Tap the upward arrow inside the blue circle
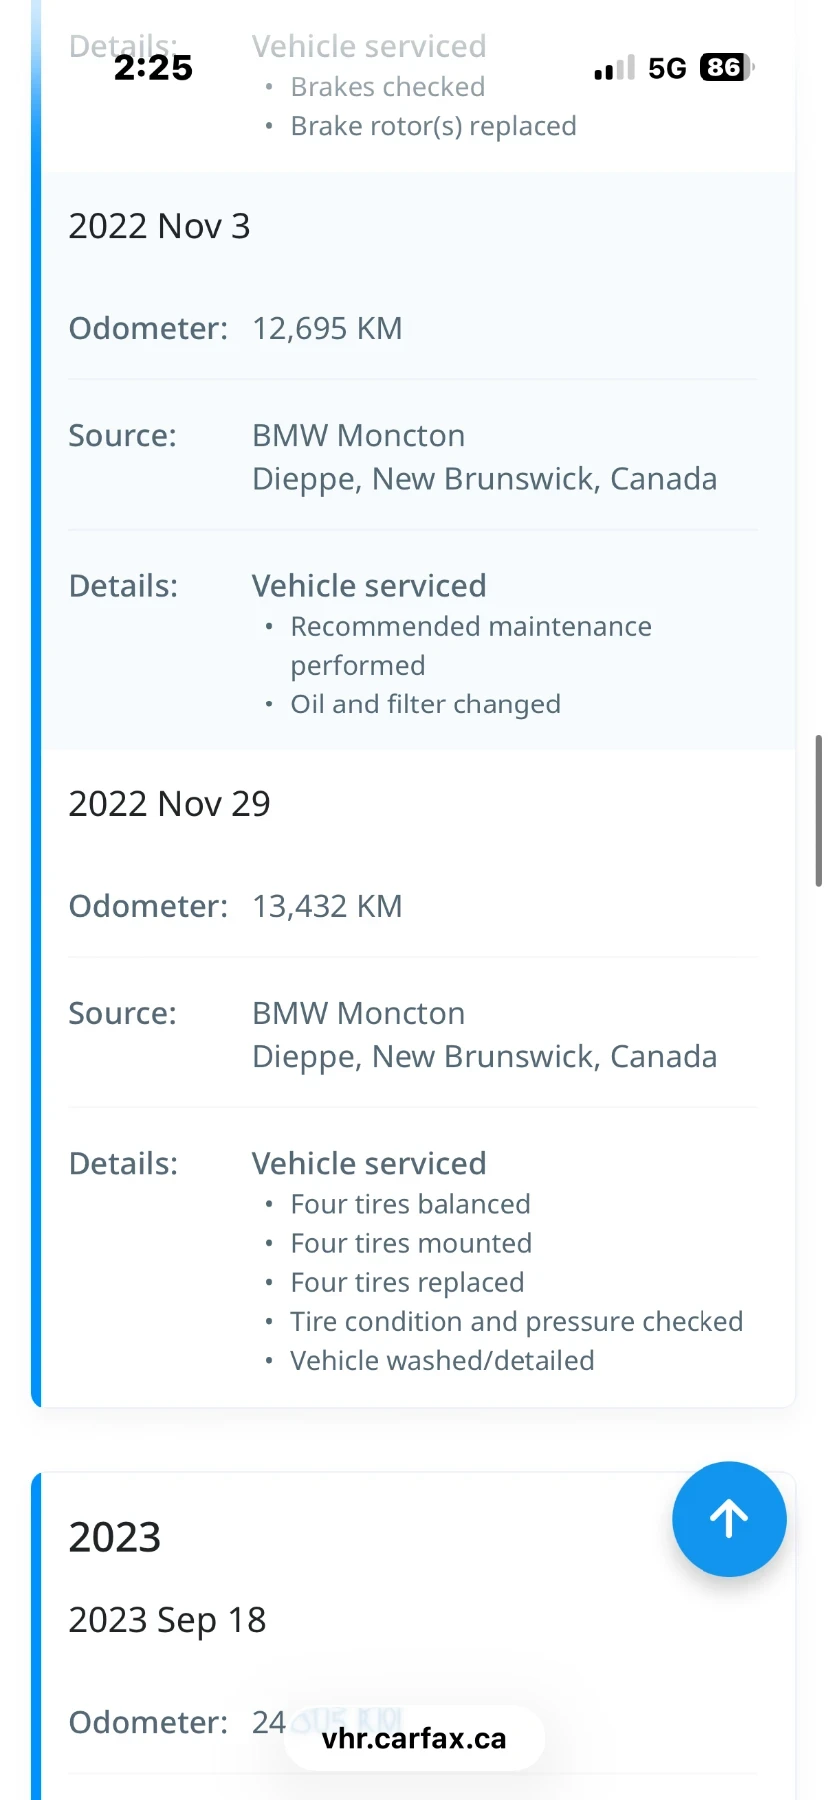 pos(729,1519)
